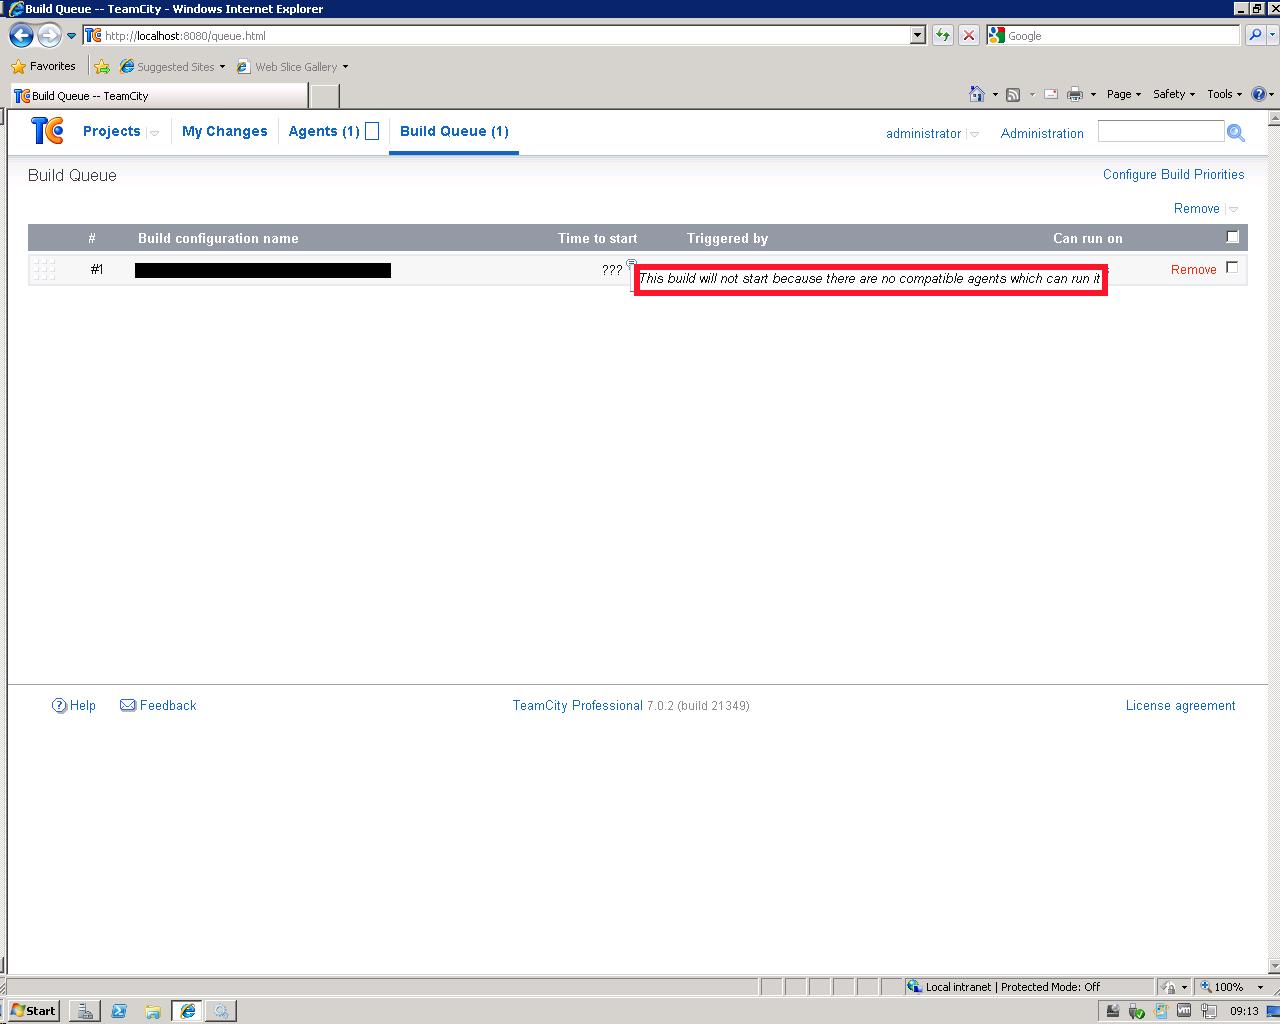Click the TeamCity logo icon
The image size is (1280, 1024).
[47, 131]
